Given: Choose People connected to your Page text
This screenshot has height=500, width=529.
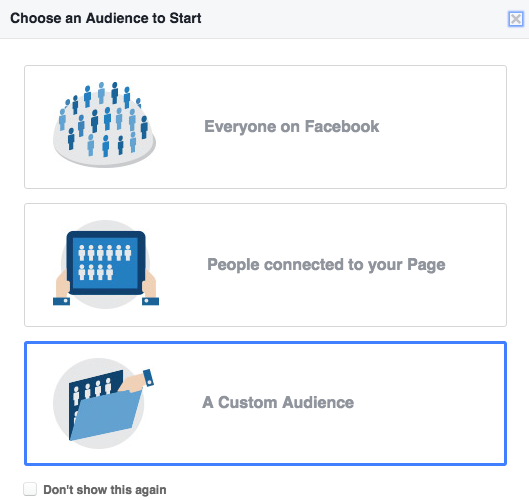Looking at the screenshot, I should click(x=326, y=265).
